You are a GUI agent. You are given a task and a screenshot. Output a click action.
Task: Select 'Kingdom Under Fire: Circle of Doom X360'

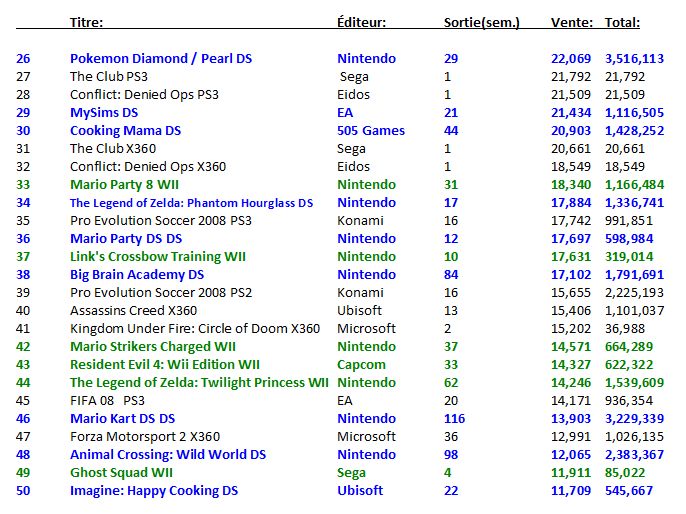195,329
